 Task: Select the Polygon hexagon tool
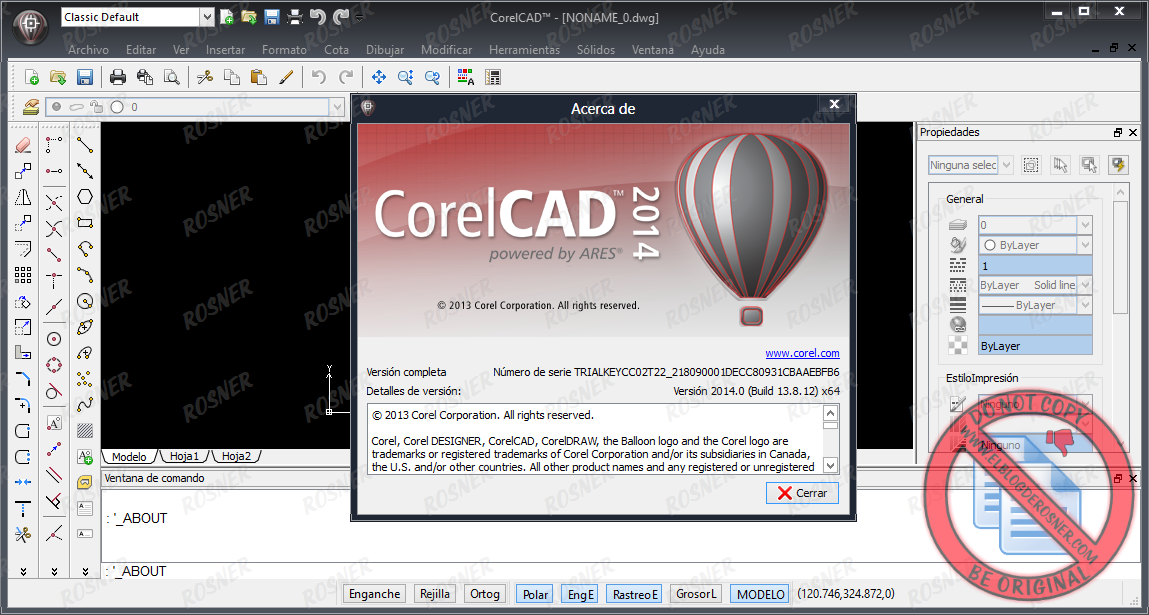point(85,196)
